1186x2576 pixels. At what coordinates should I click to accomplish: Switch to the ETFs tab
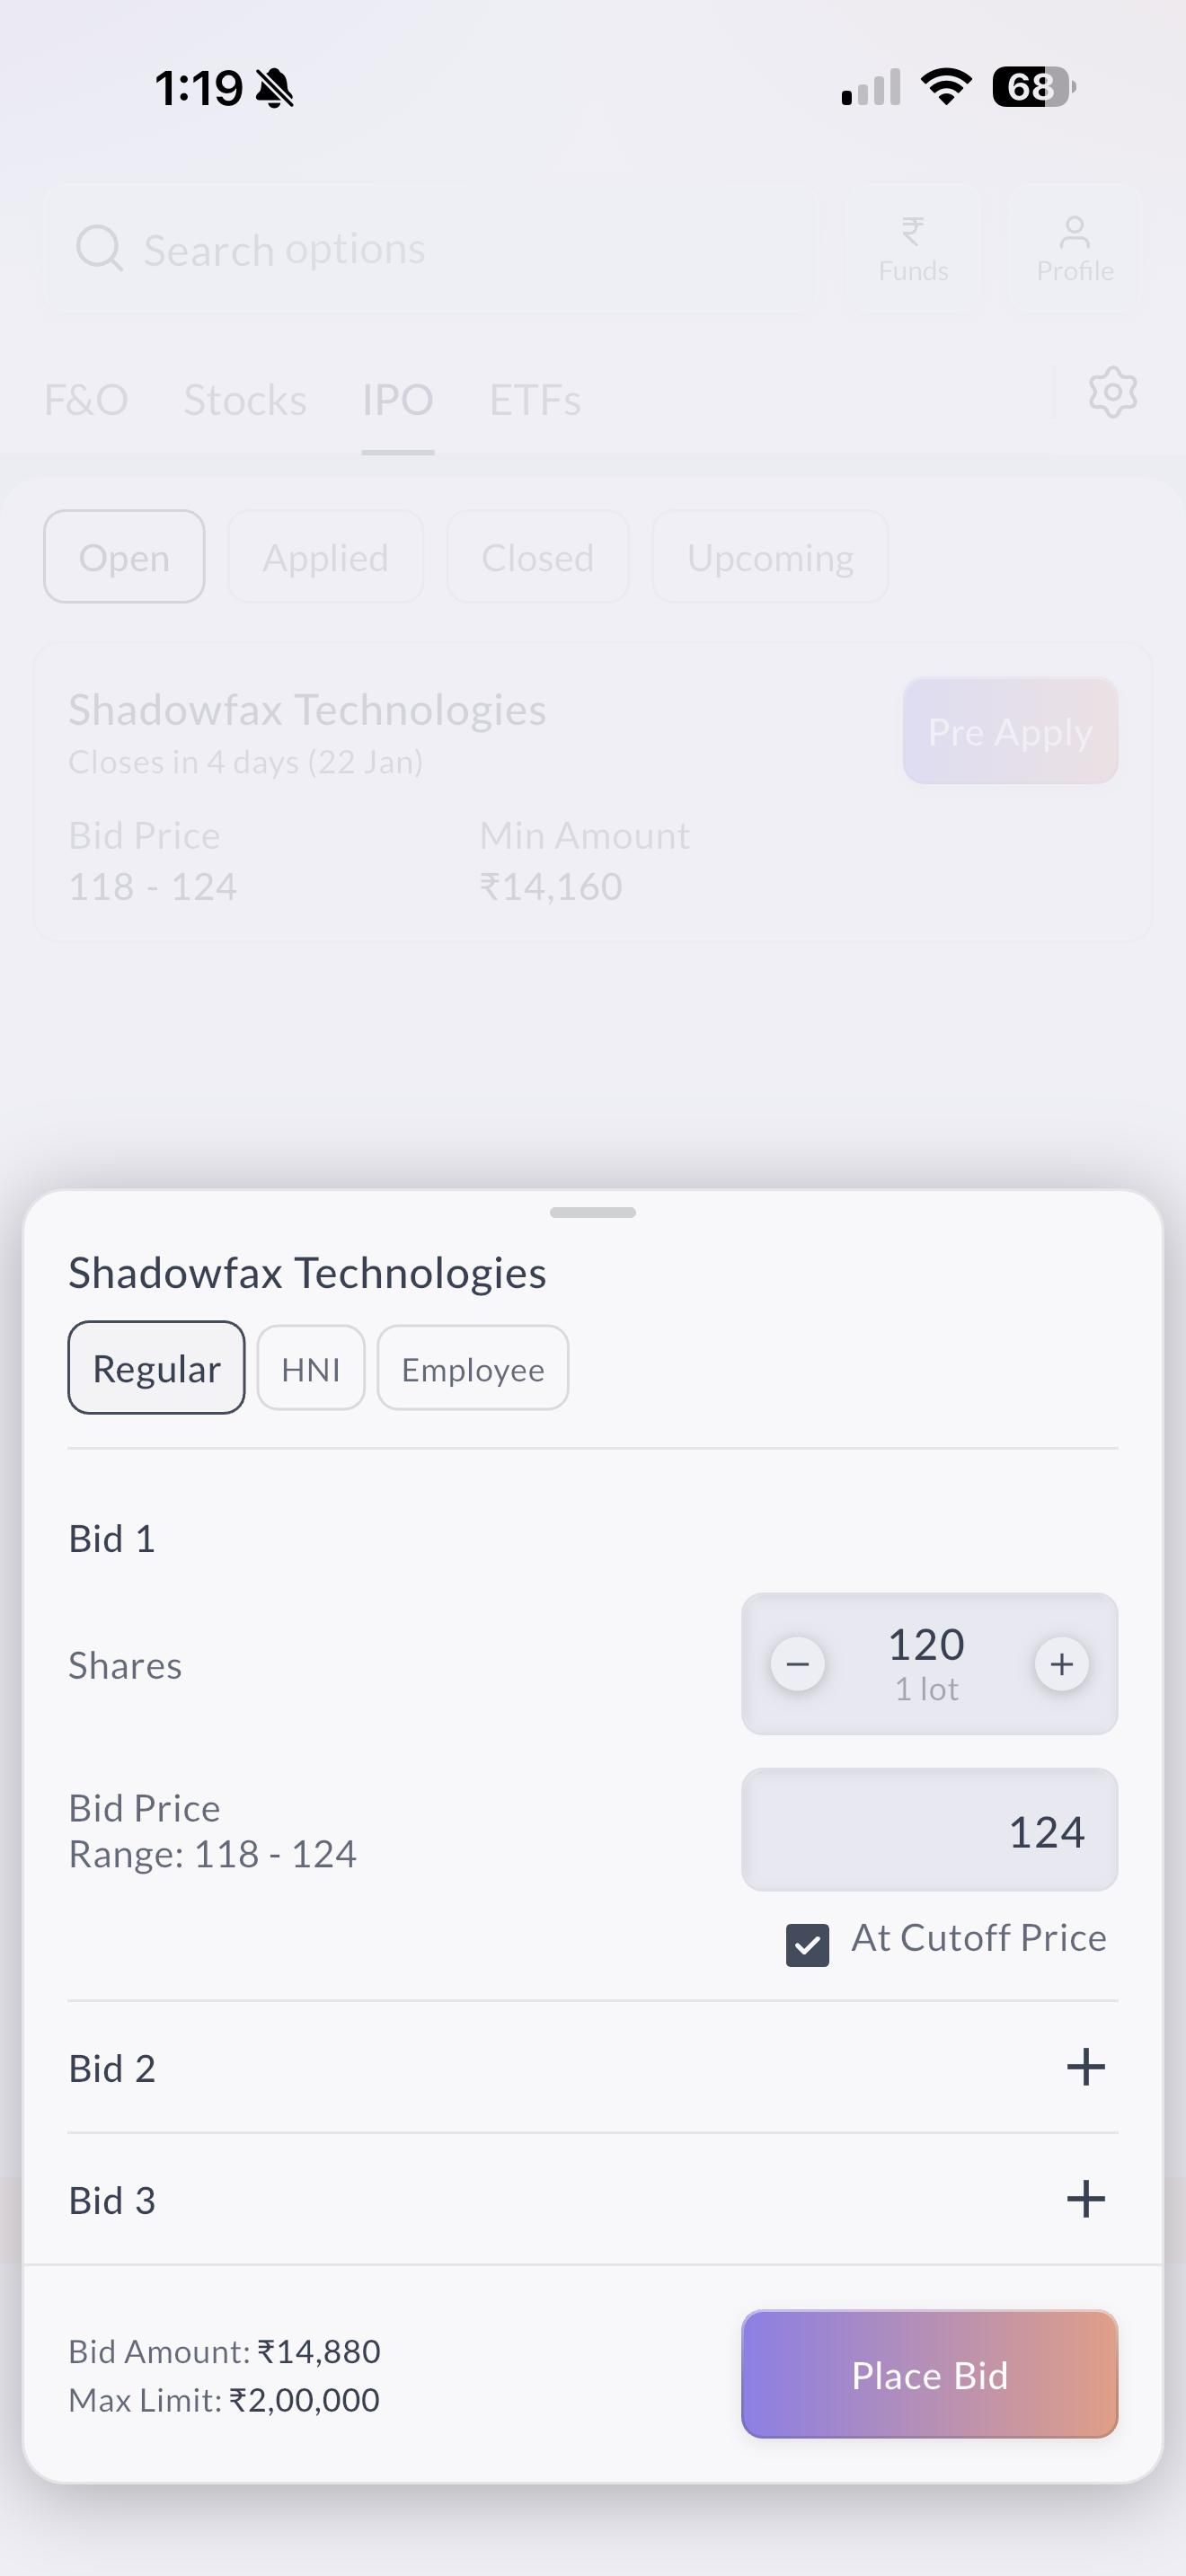click(534, 401)
